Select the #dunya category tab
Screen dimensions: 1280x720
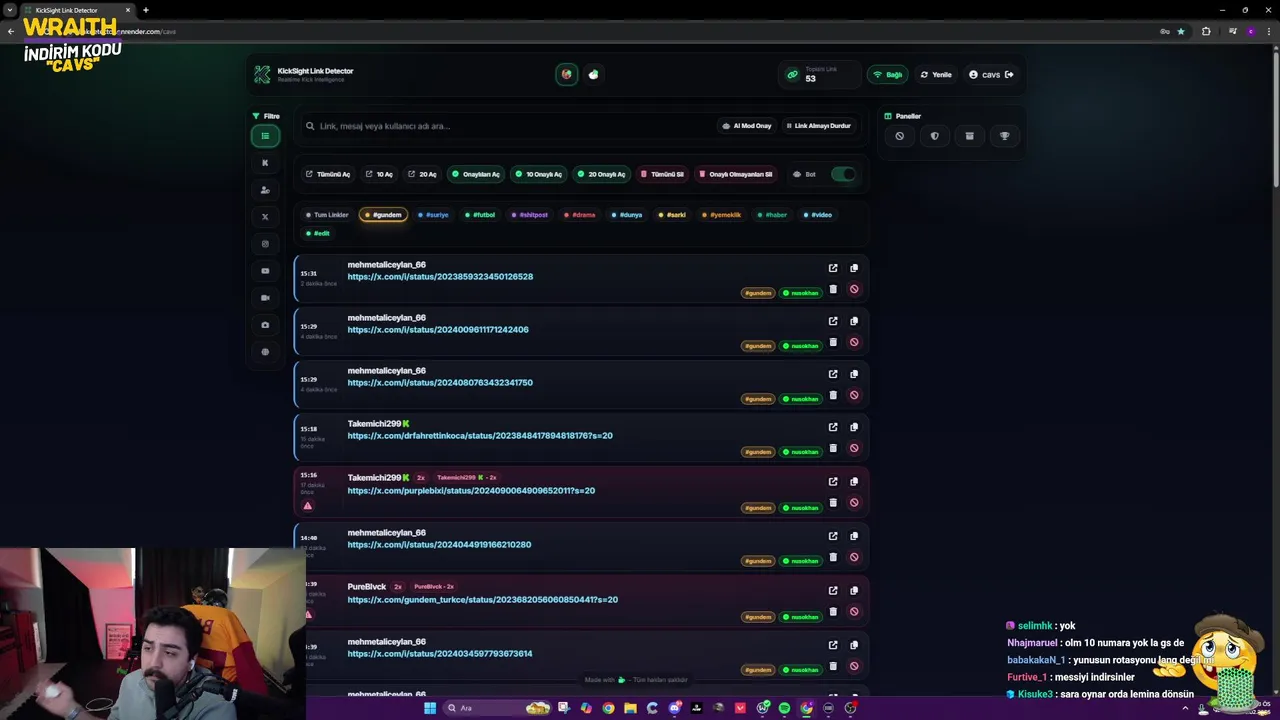point(627,215)
